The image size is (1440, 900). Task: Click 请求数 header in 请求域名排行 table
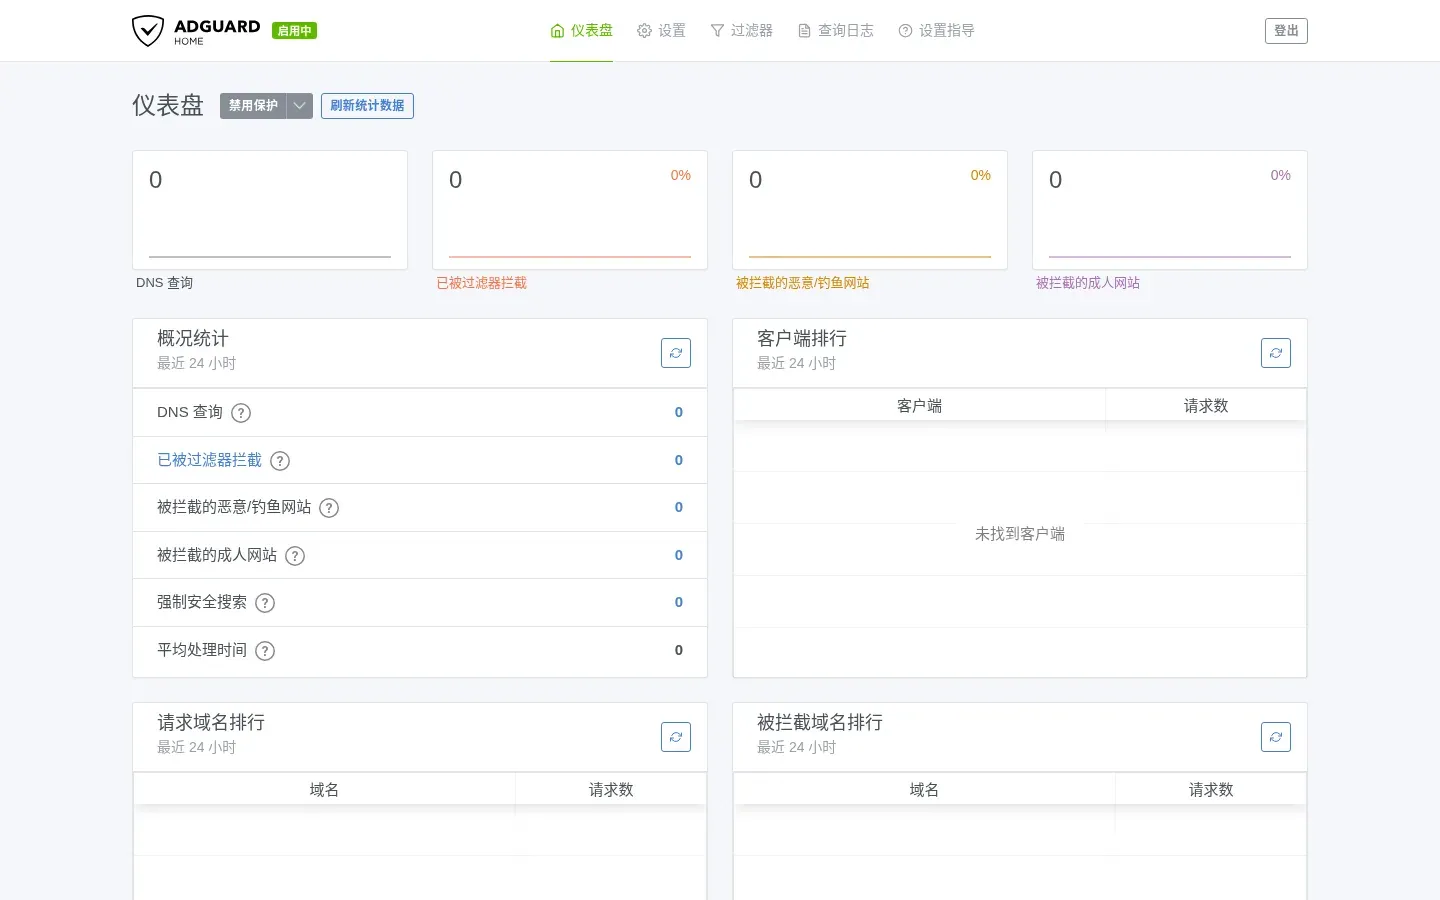click(611, 789)
